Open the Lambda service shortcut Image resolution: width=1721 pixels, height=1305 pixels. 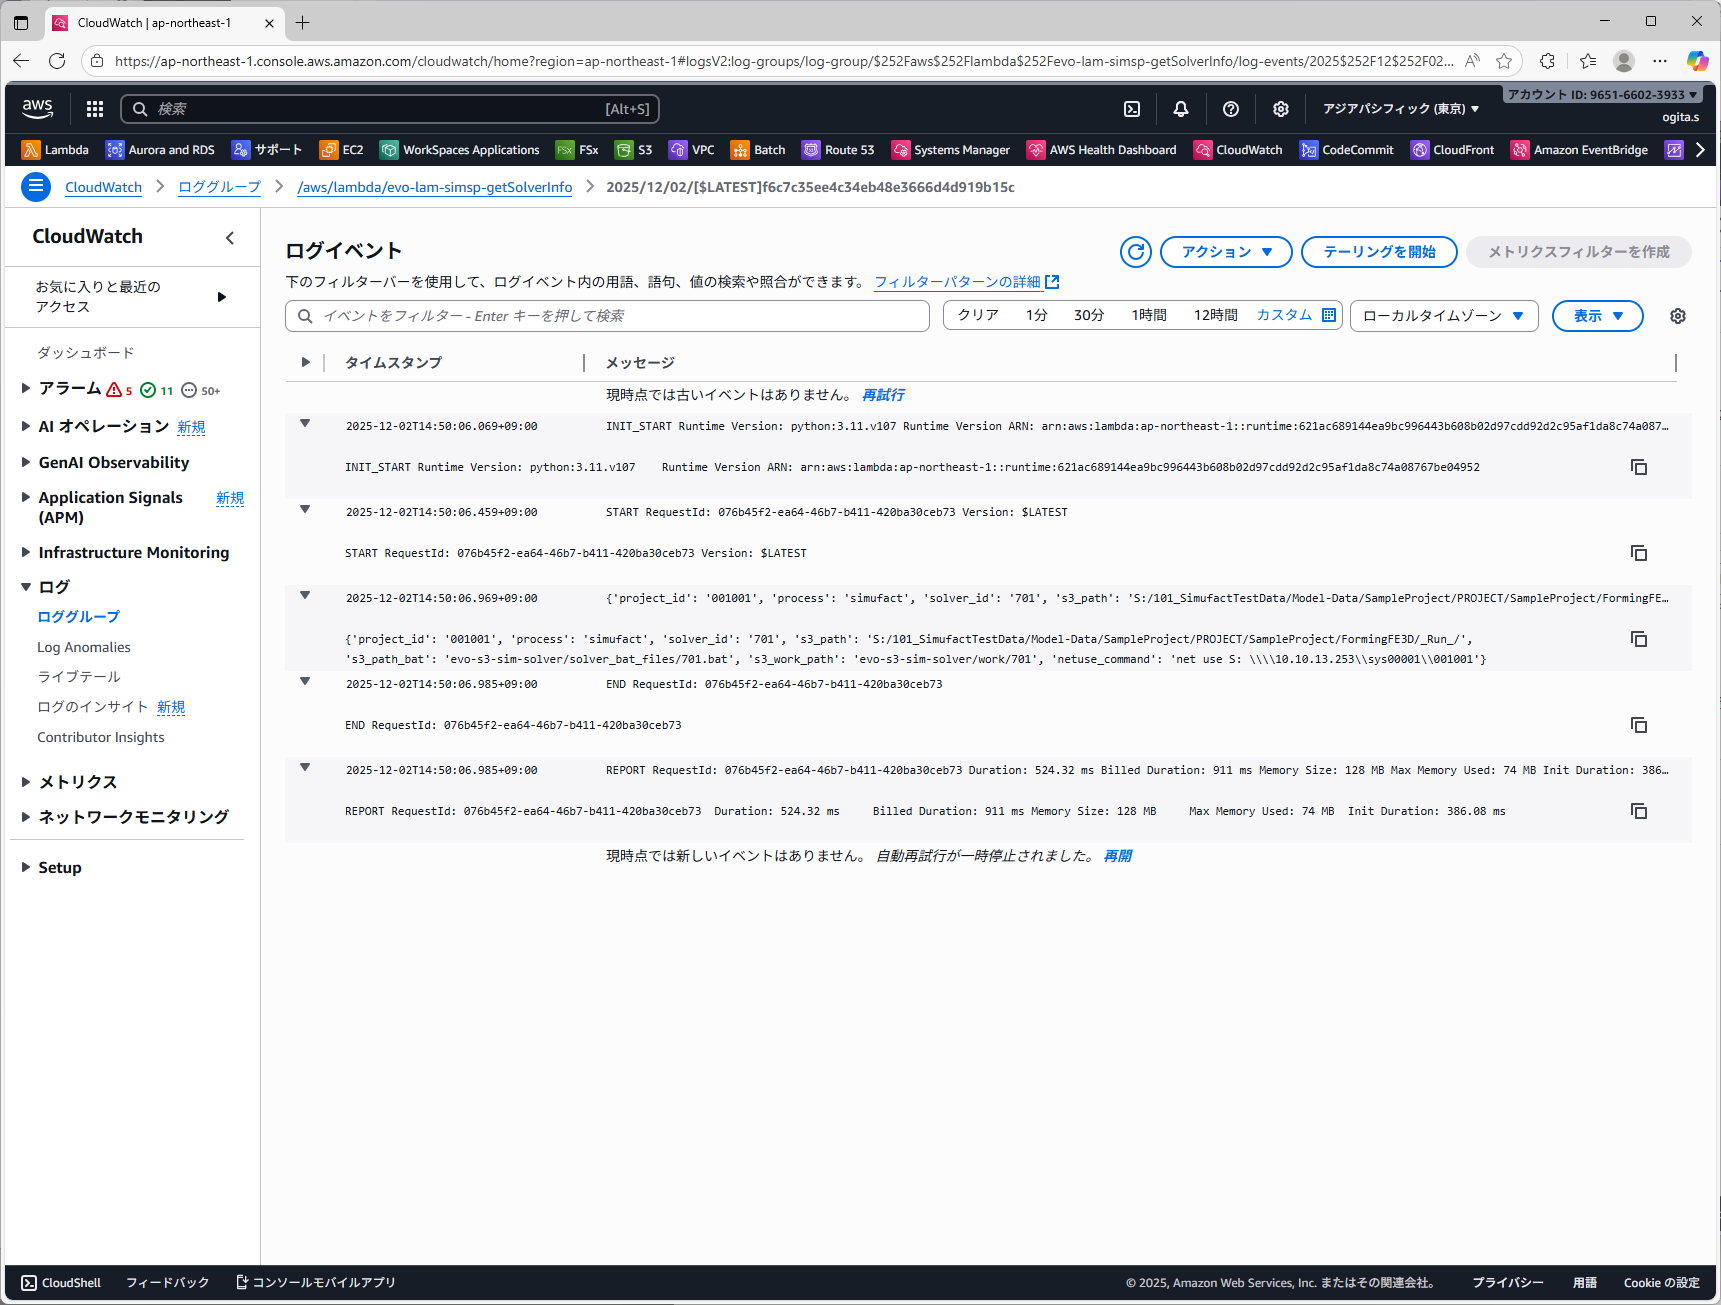pyautogui.click(x=56, y=150)
